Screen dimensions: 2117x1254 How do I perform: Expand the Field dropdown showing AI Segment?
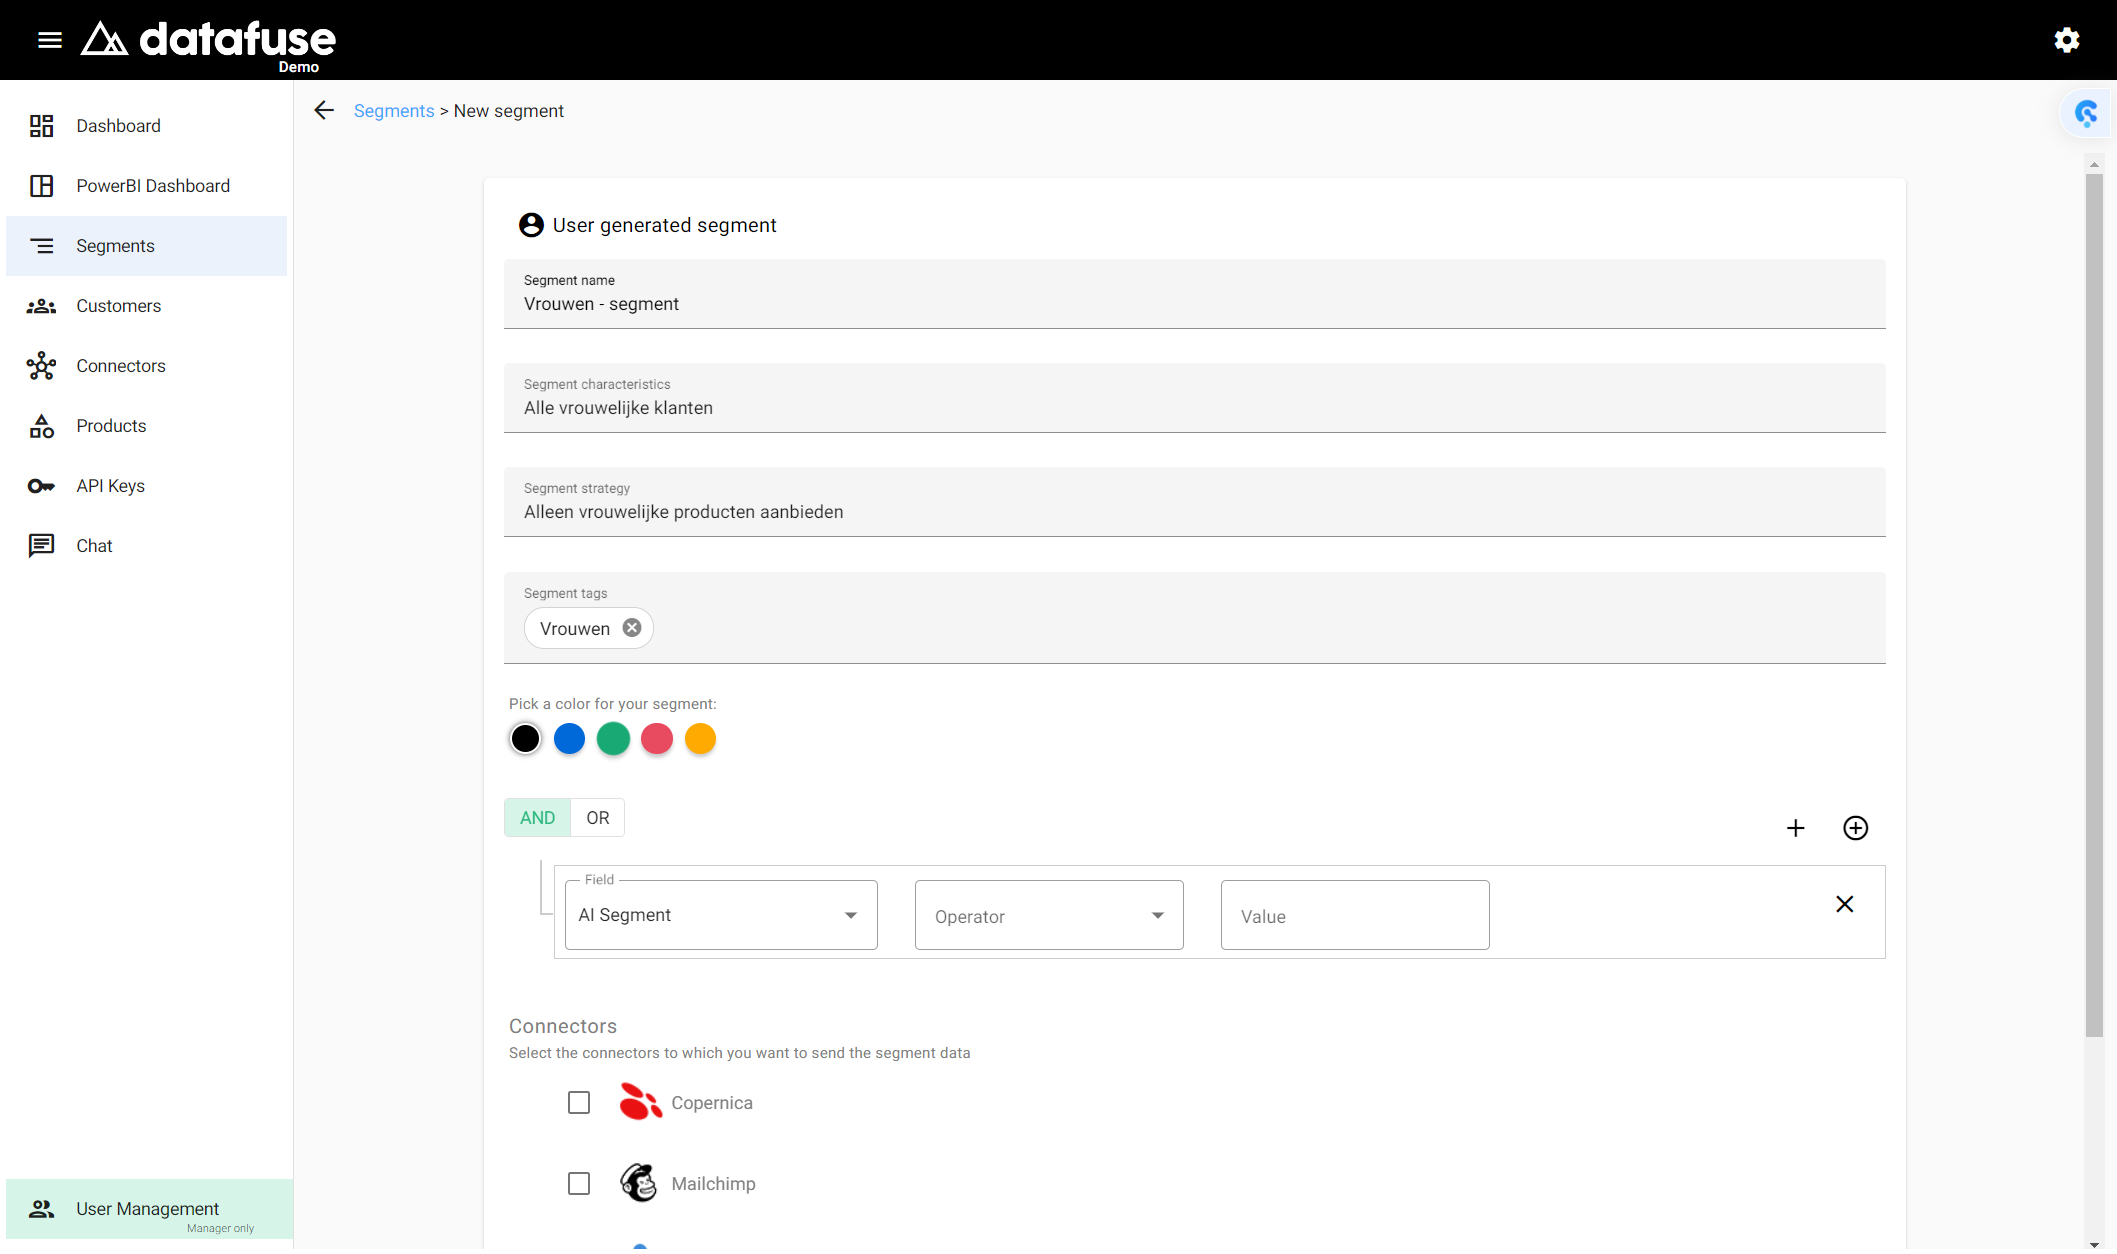click(721, 915)
